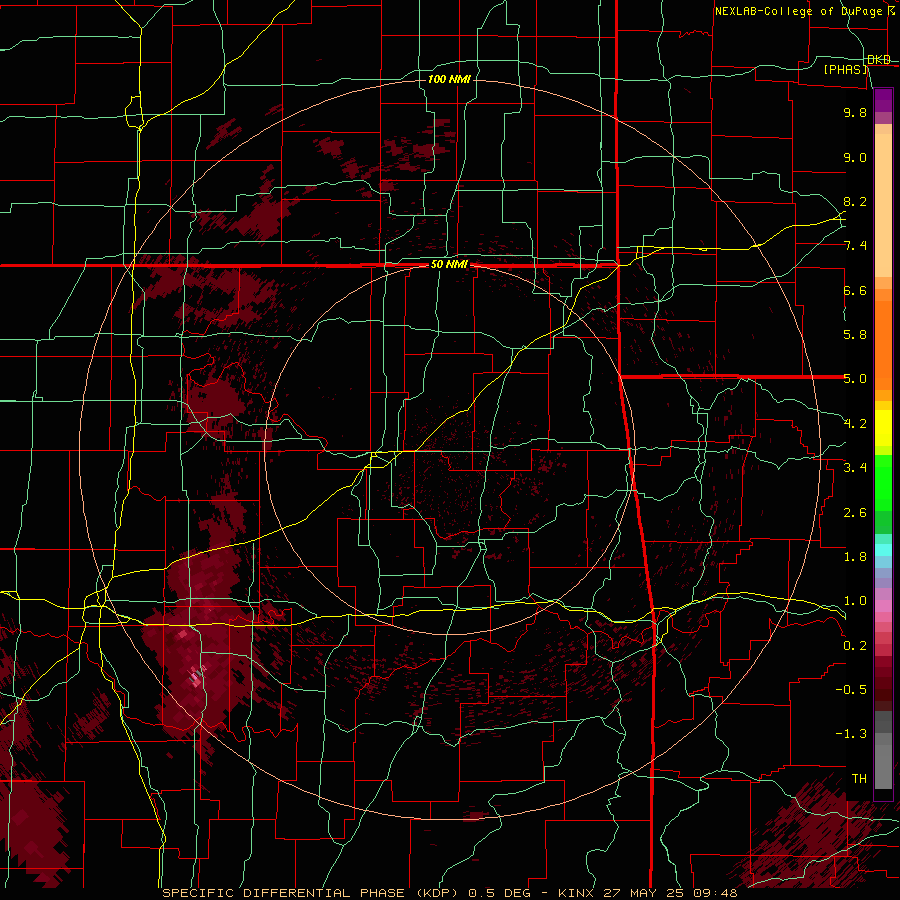Click the 100 NMI range ring label
The image size is (900, 900).
click(449, 79)
